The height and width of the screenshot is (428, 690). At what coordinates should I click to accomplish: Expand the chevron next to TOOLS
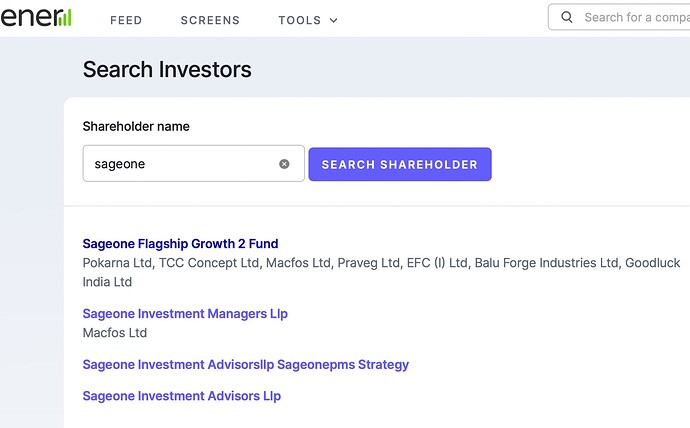point(334,20)
